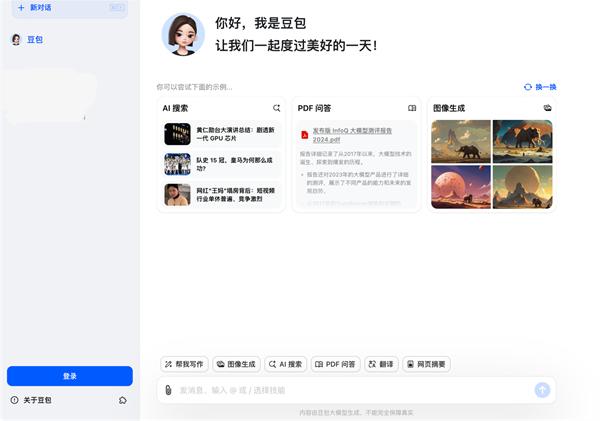The height and width of the screenshot is (421, 600).
Task: Click the plus icon in 新对话
Action: point(21,7)
